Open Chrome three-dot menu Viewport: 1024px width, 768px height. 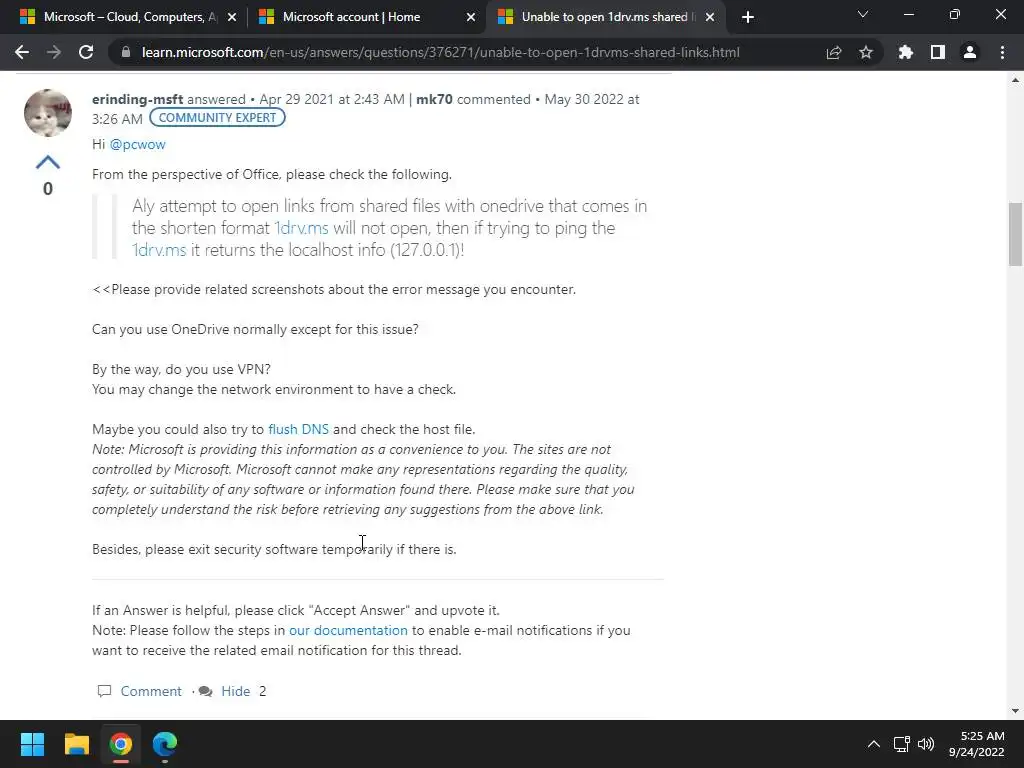coord(1002,52)
